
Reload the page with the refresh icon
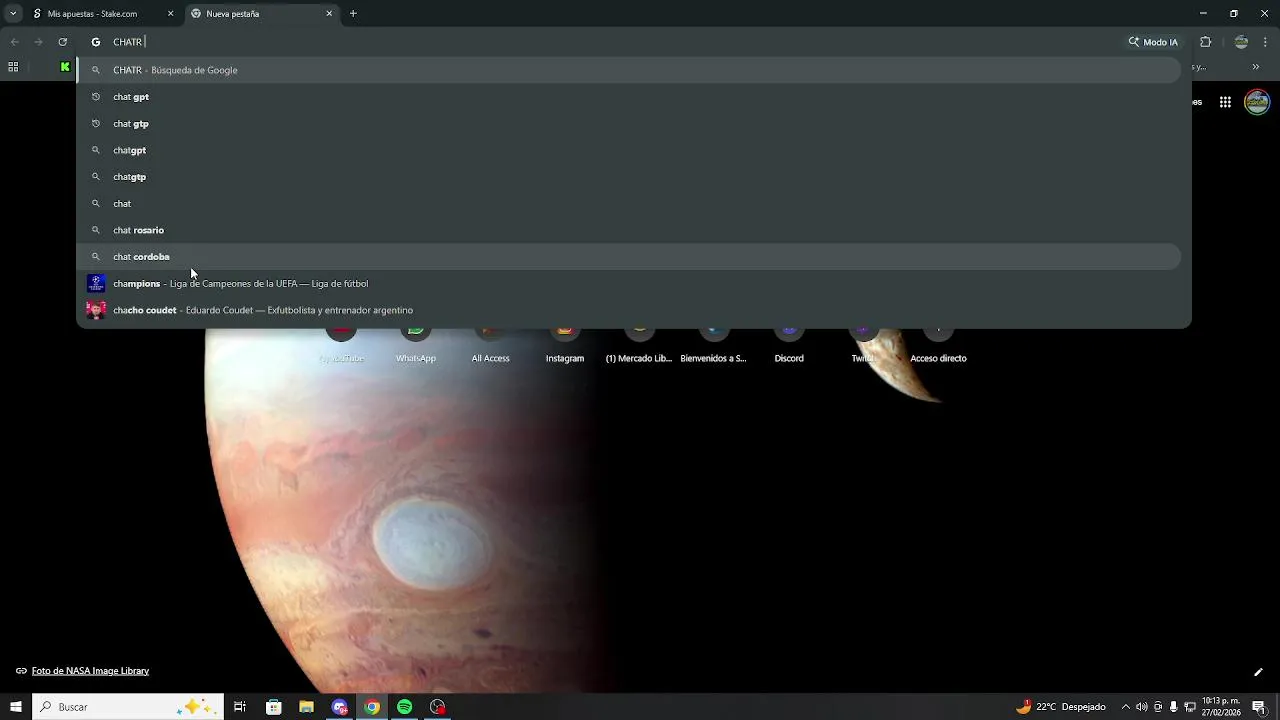click(62, 42)
